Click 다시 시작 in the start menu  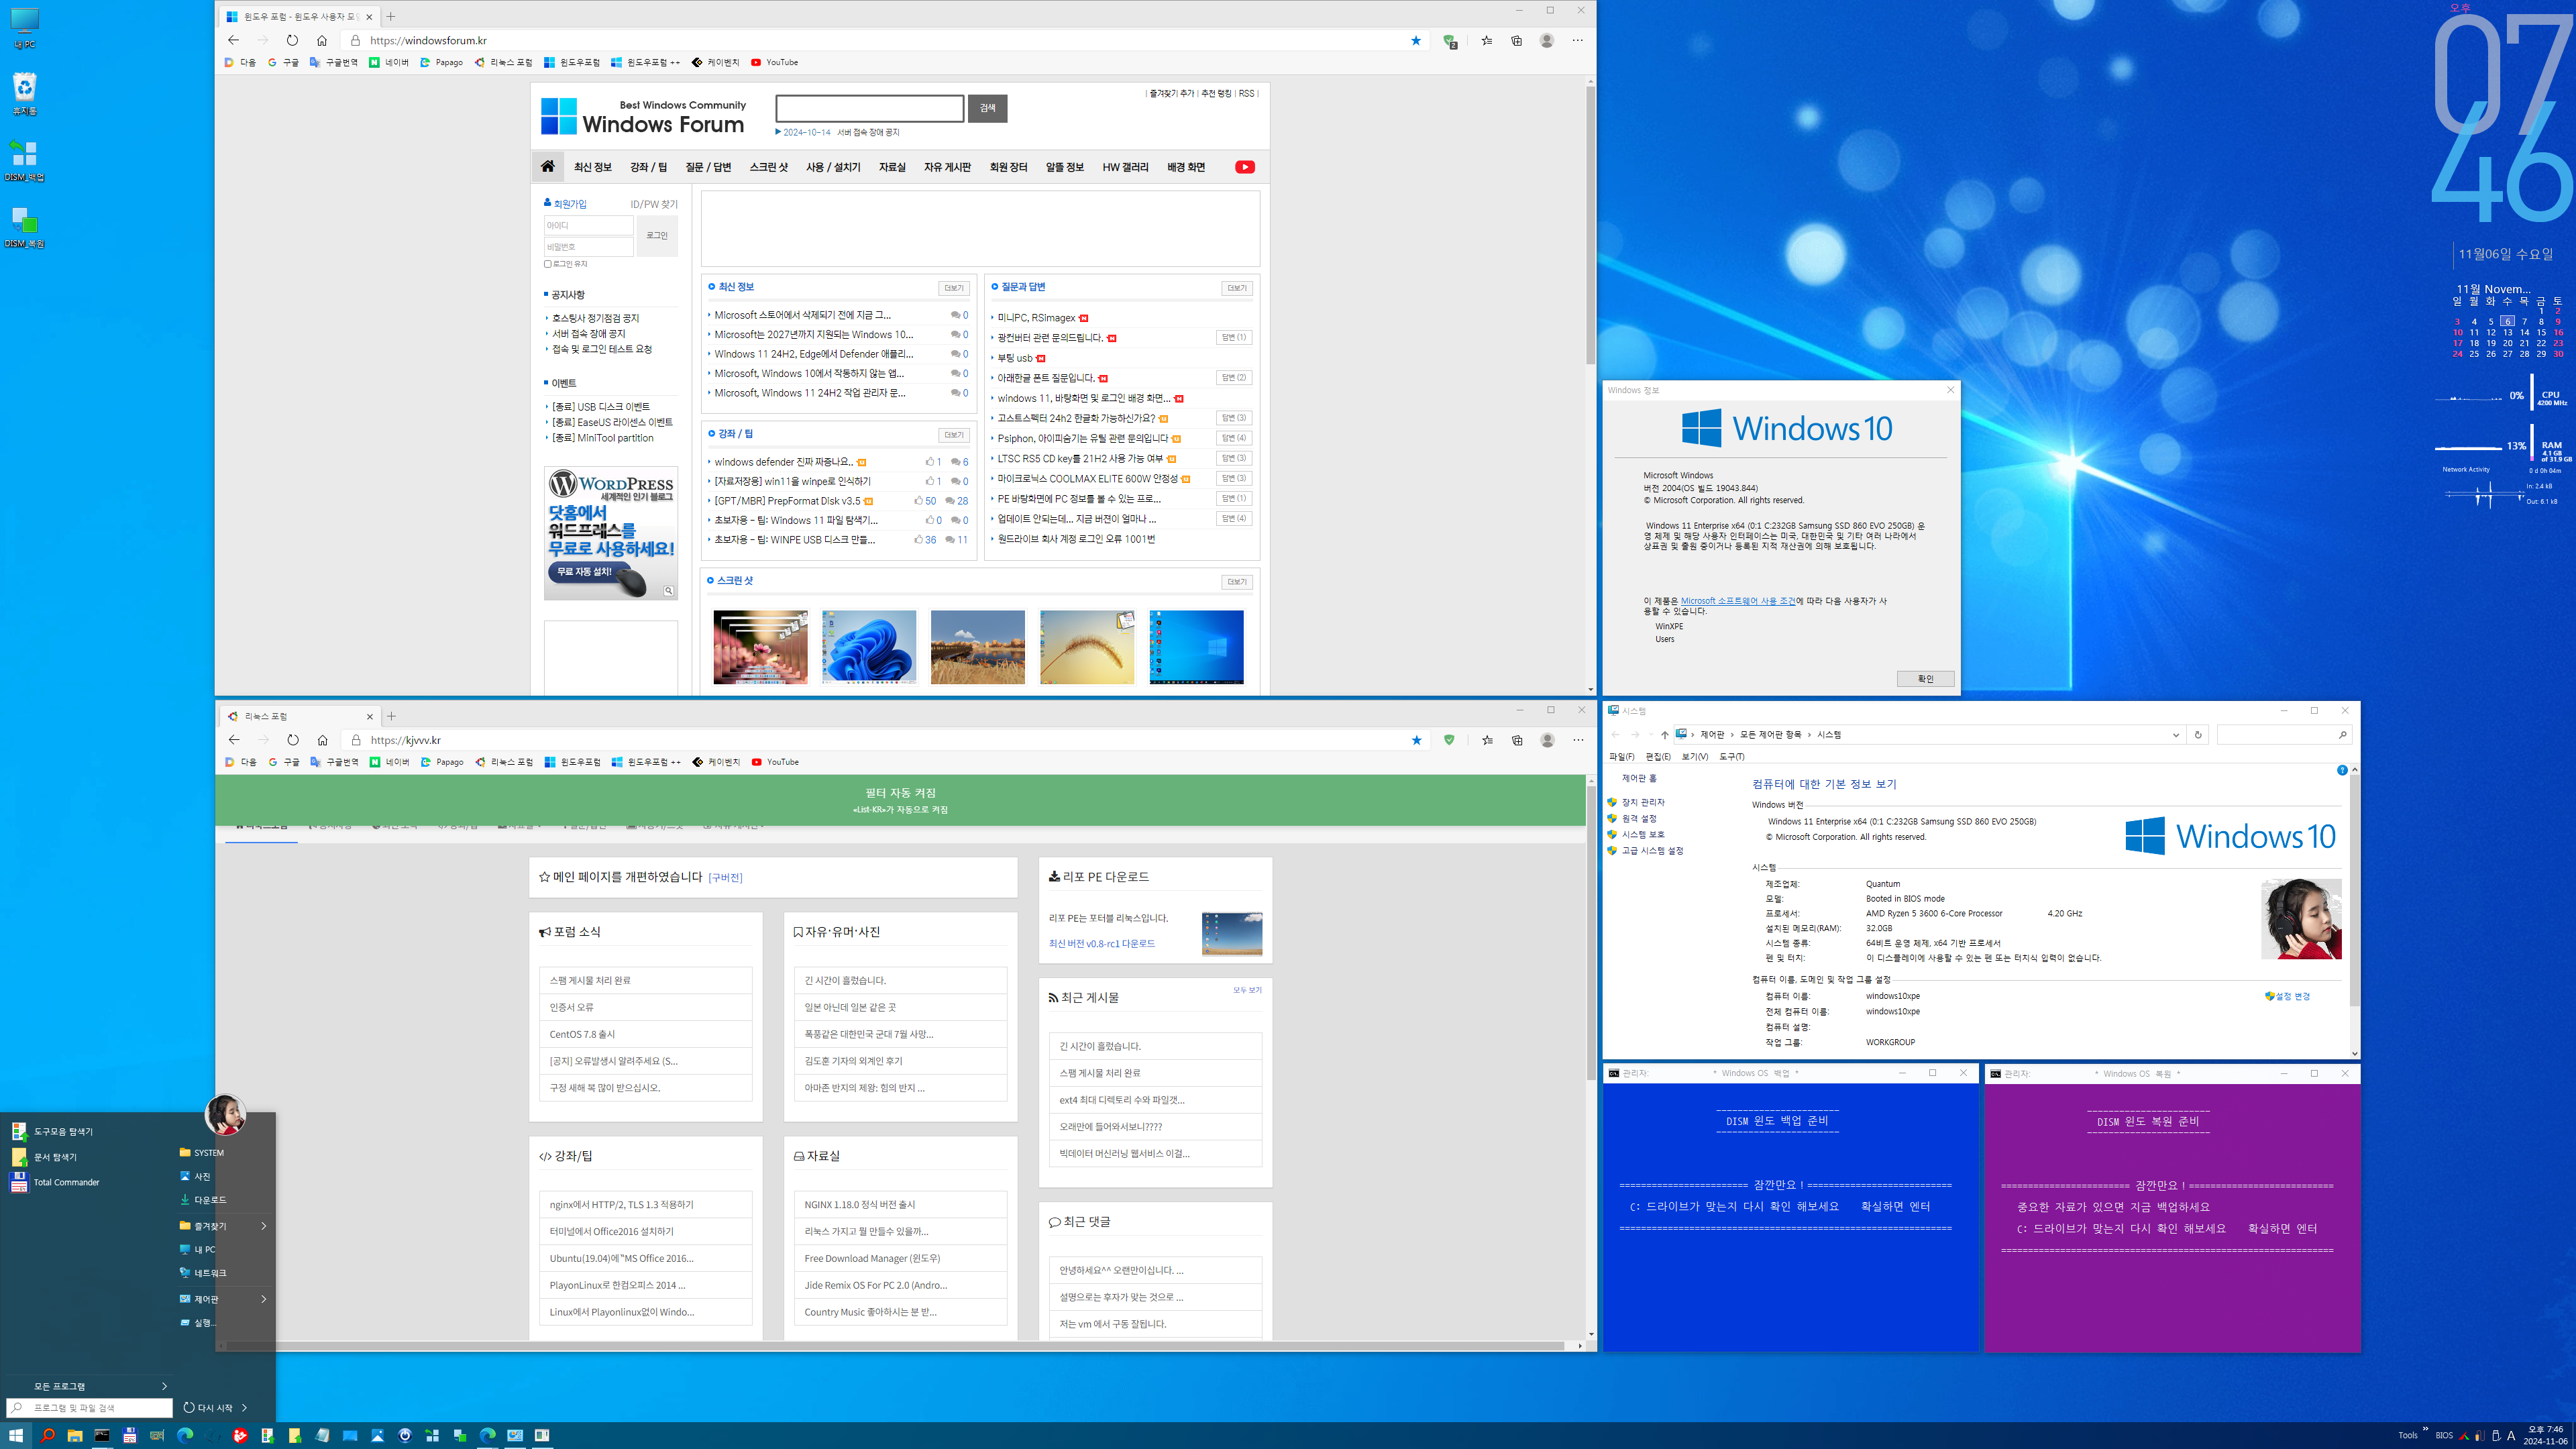point(208,1407)
